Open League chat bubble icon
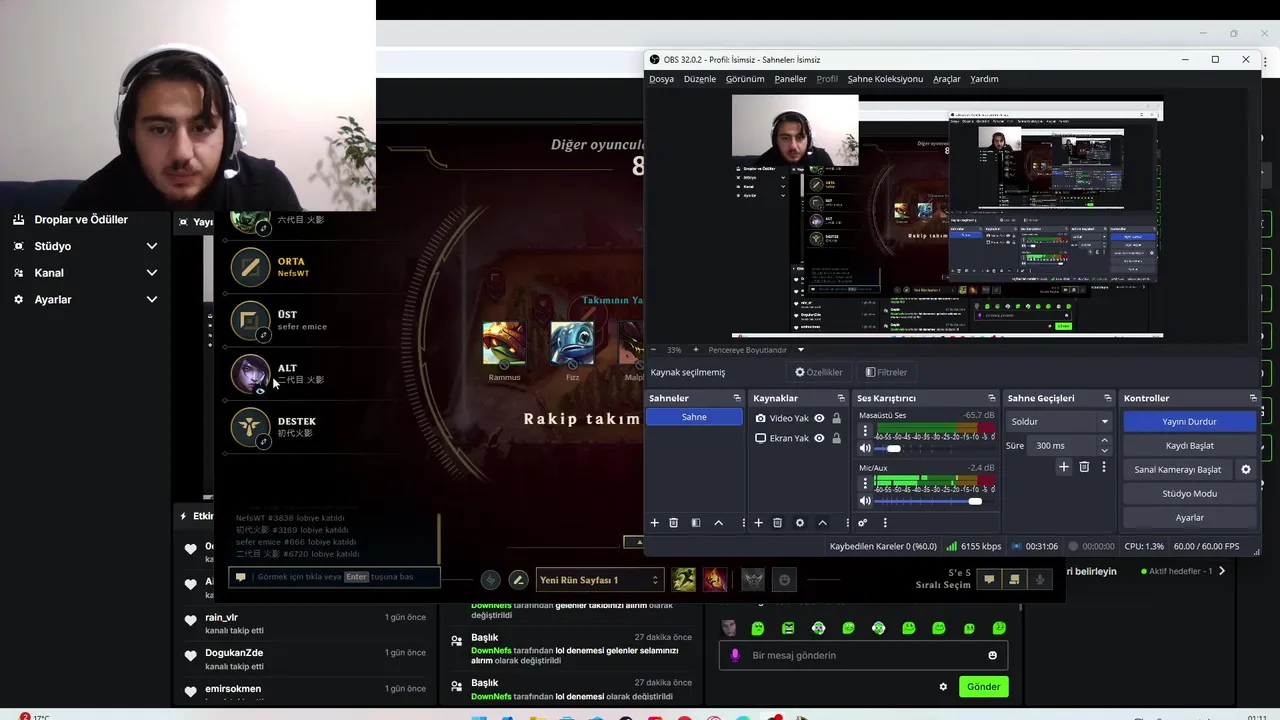Screen dimensions: 1280x720 tap(989, 580)
